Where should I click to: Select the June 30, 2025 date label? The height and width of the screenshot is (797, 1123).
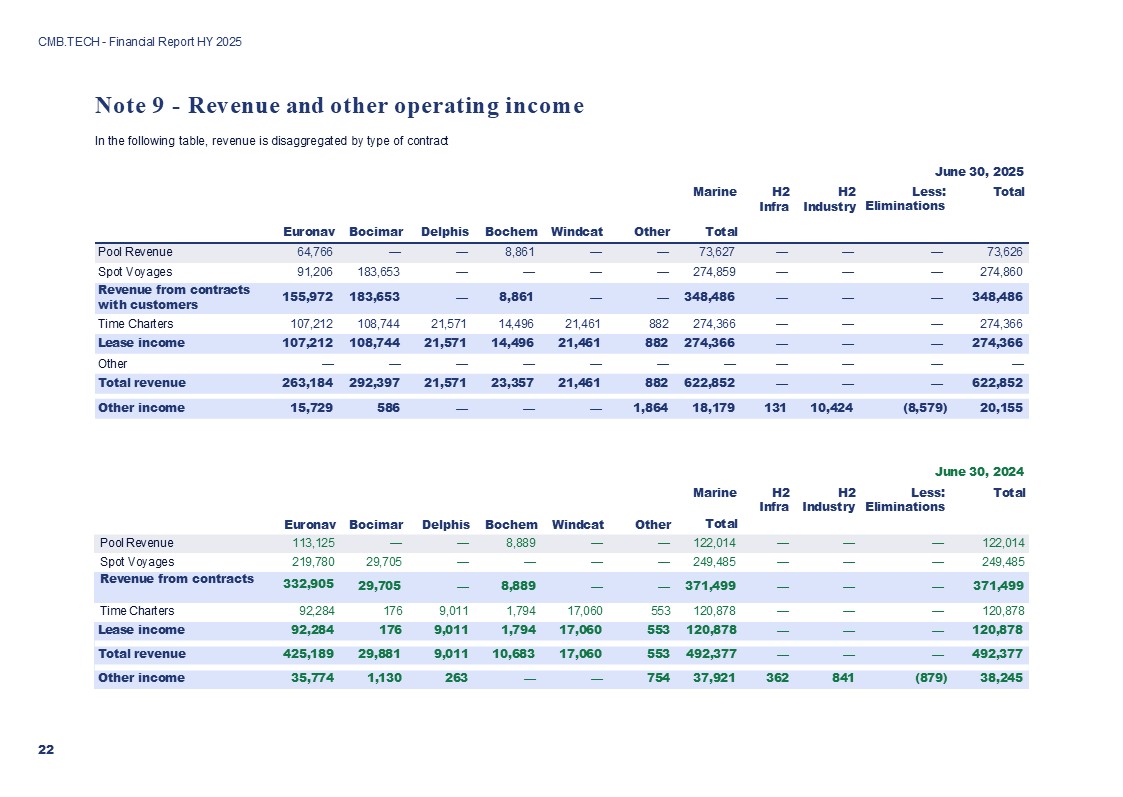[979, 171]
